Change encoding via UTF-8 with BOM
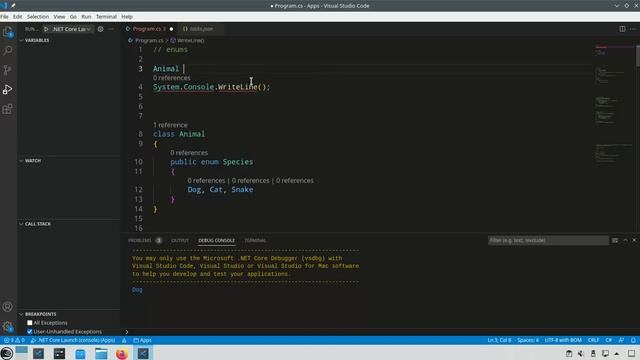This screenshot has height=360, width=640. [x=563, y=340]
